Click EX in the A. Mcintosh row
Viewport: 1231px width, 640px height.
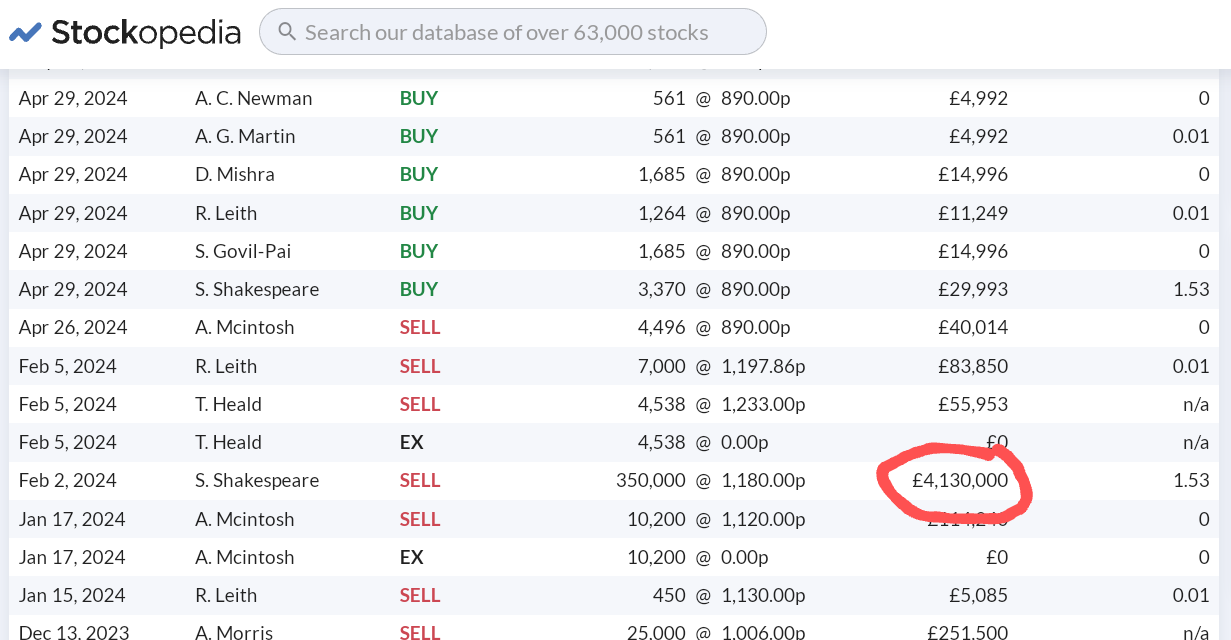[x=411, y=557]
